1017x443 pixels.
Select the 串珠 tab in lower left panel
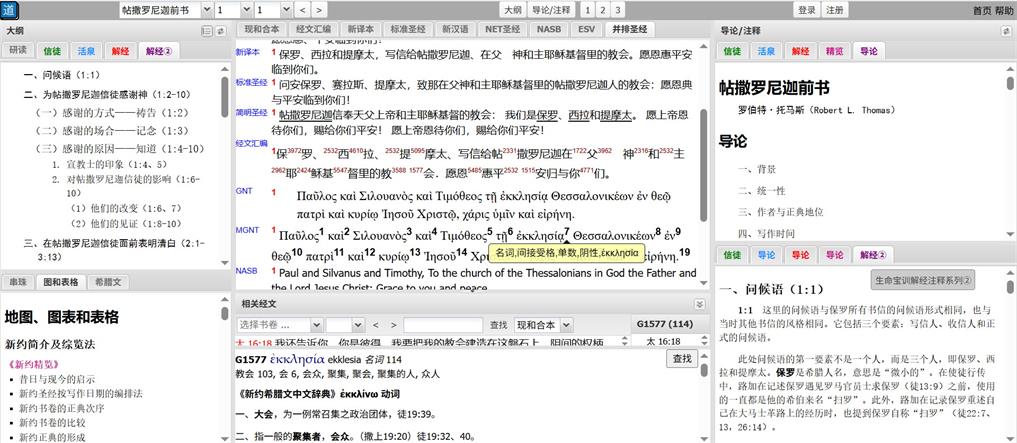(18, 282)
